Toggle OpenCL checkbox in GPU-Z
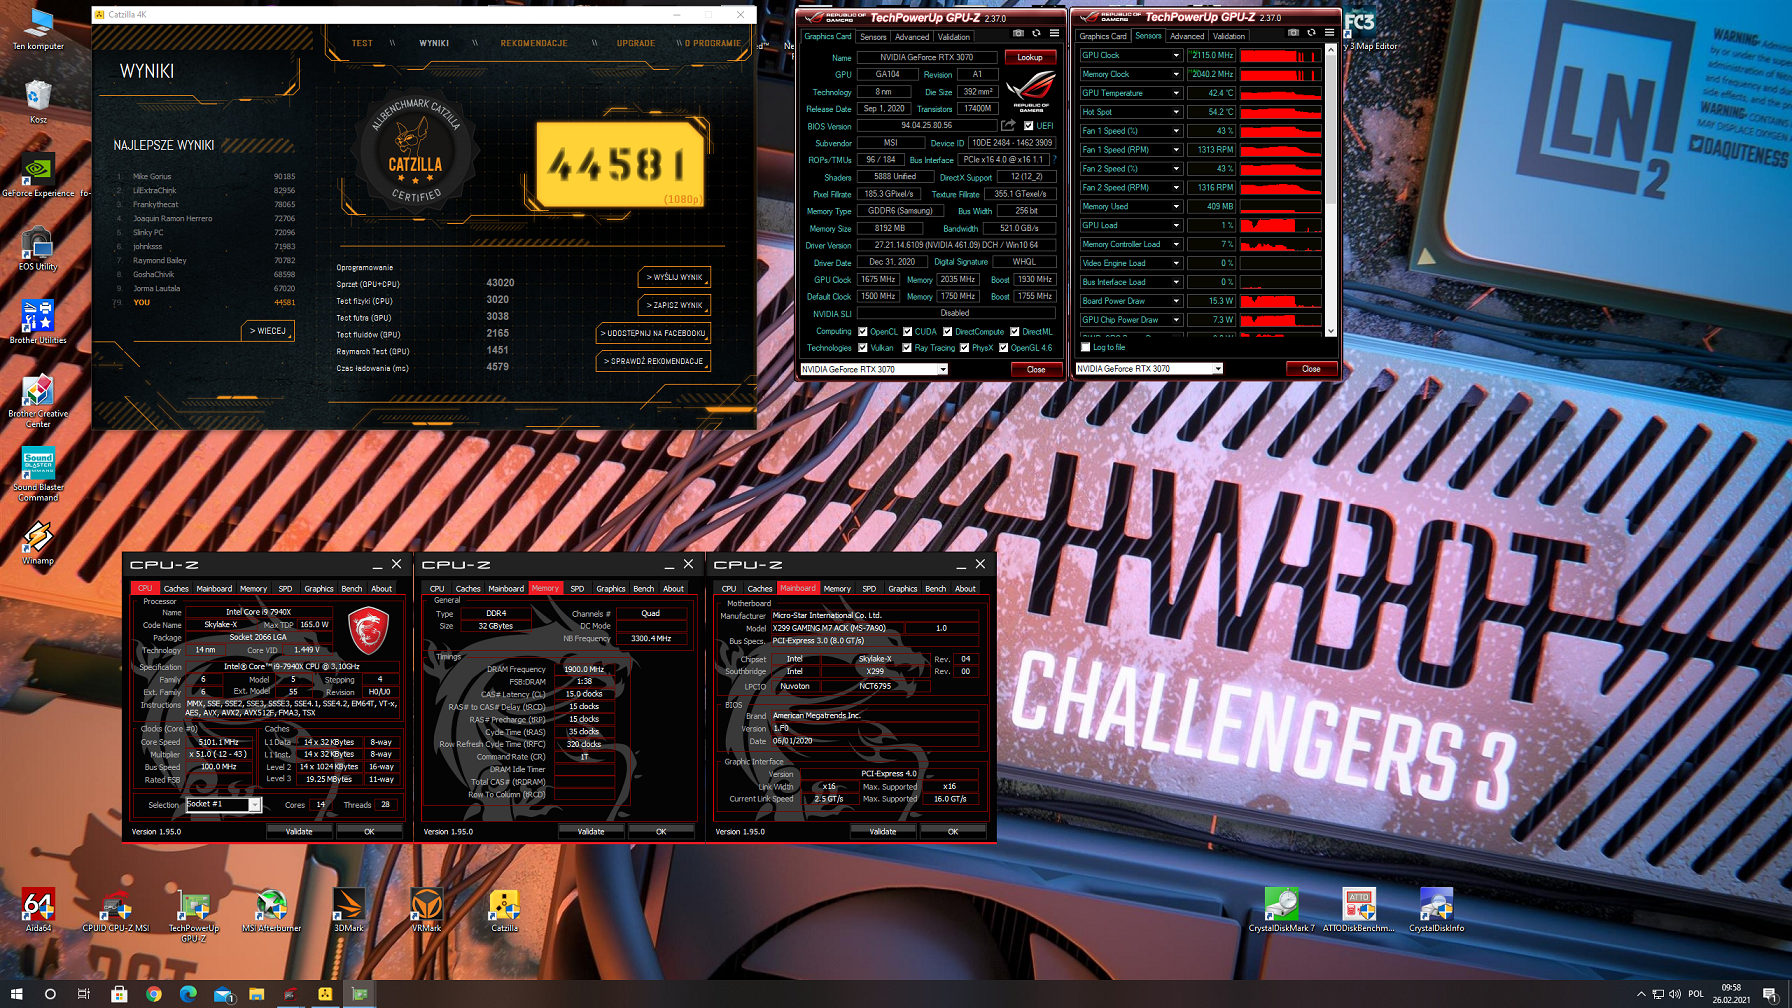 click(x=863, y=331)
